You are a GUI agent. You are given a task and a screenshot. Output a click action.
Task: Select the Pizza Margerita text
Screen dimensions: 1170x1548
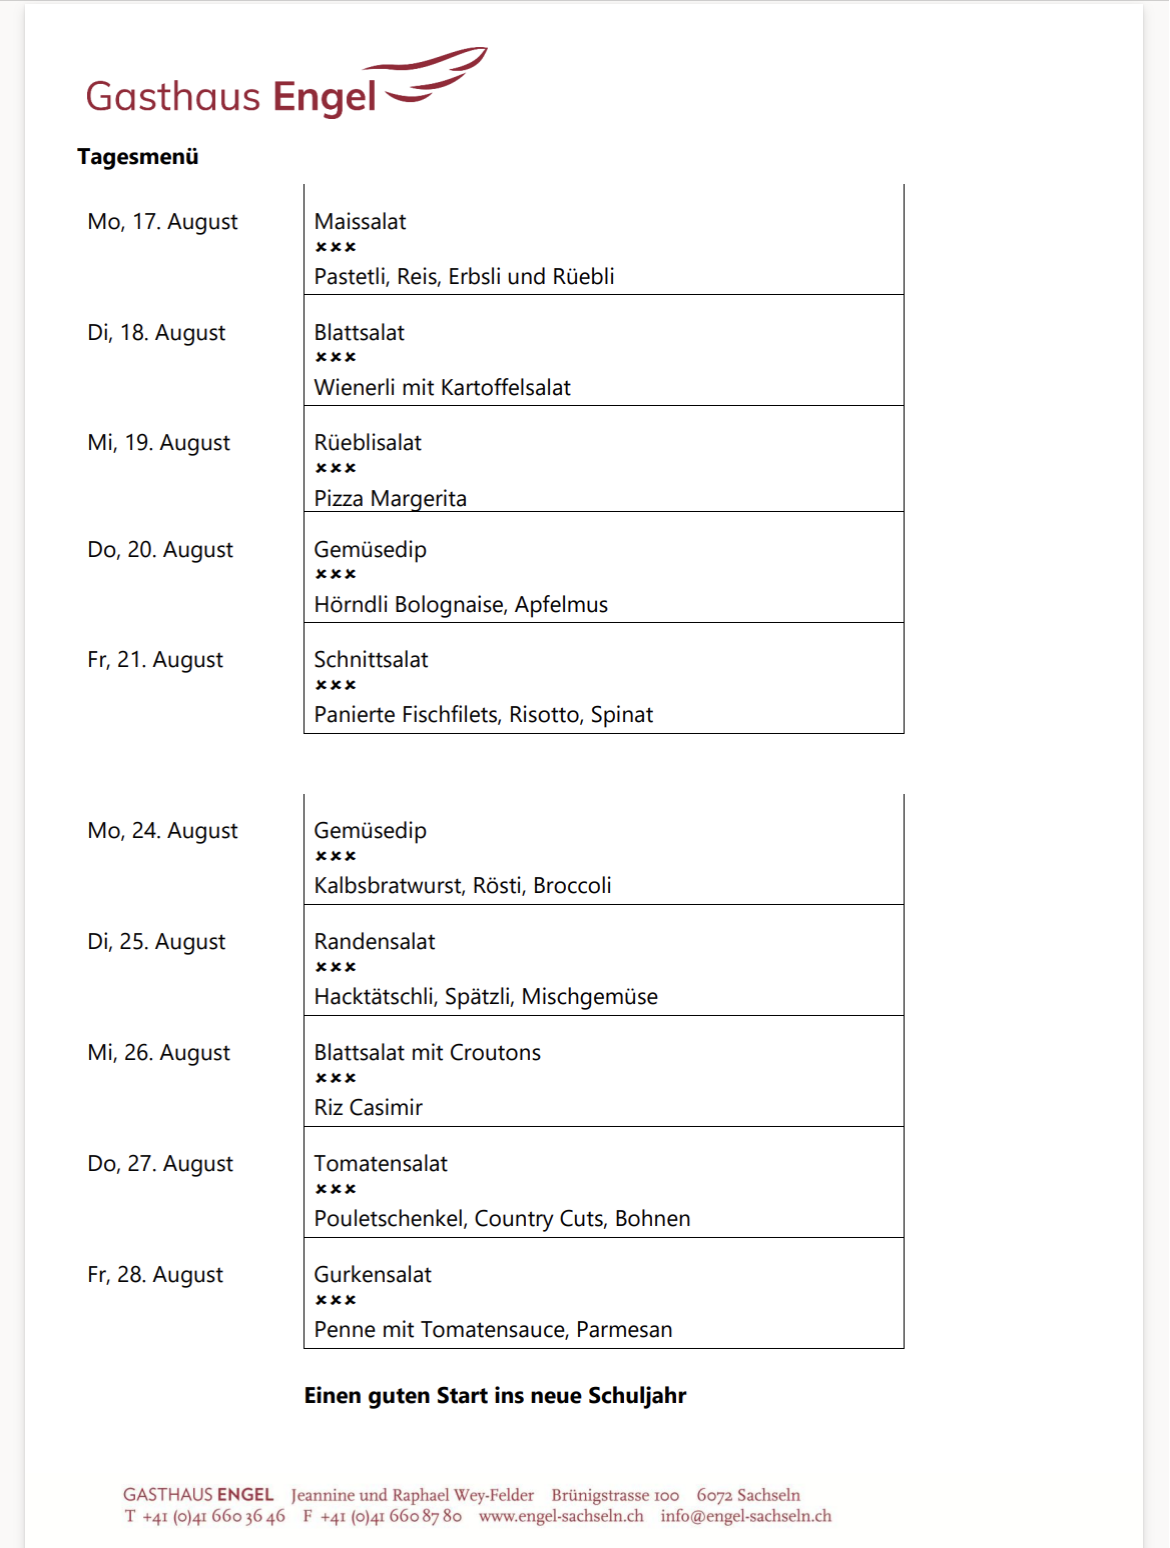390,498
